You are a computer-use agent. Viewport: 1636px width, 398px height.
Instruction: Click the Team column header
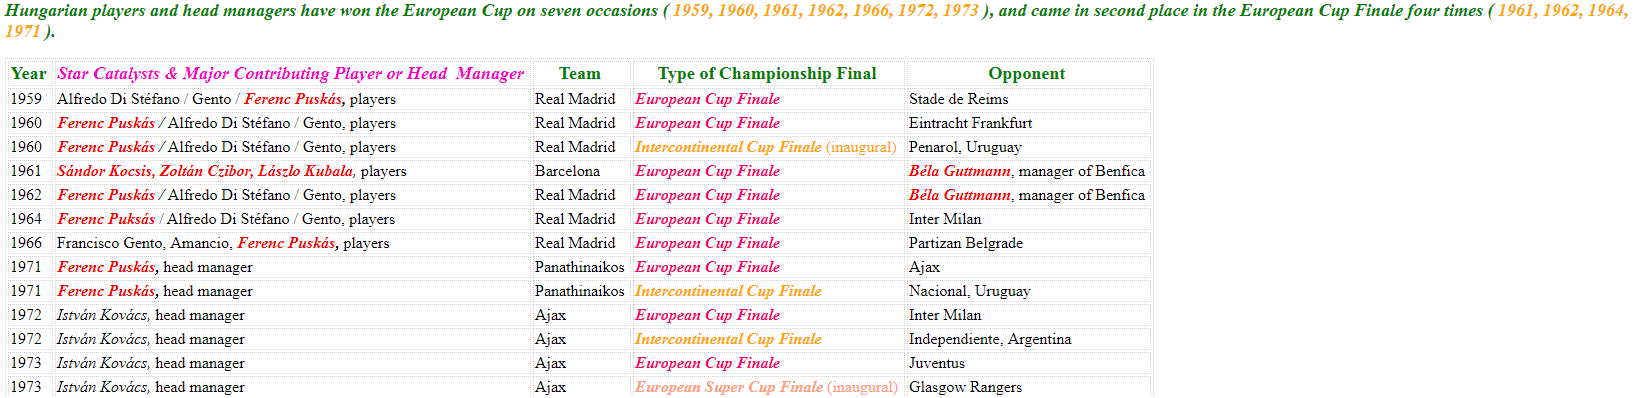(580, 74)
